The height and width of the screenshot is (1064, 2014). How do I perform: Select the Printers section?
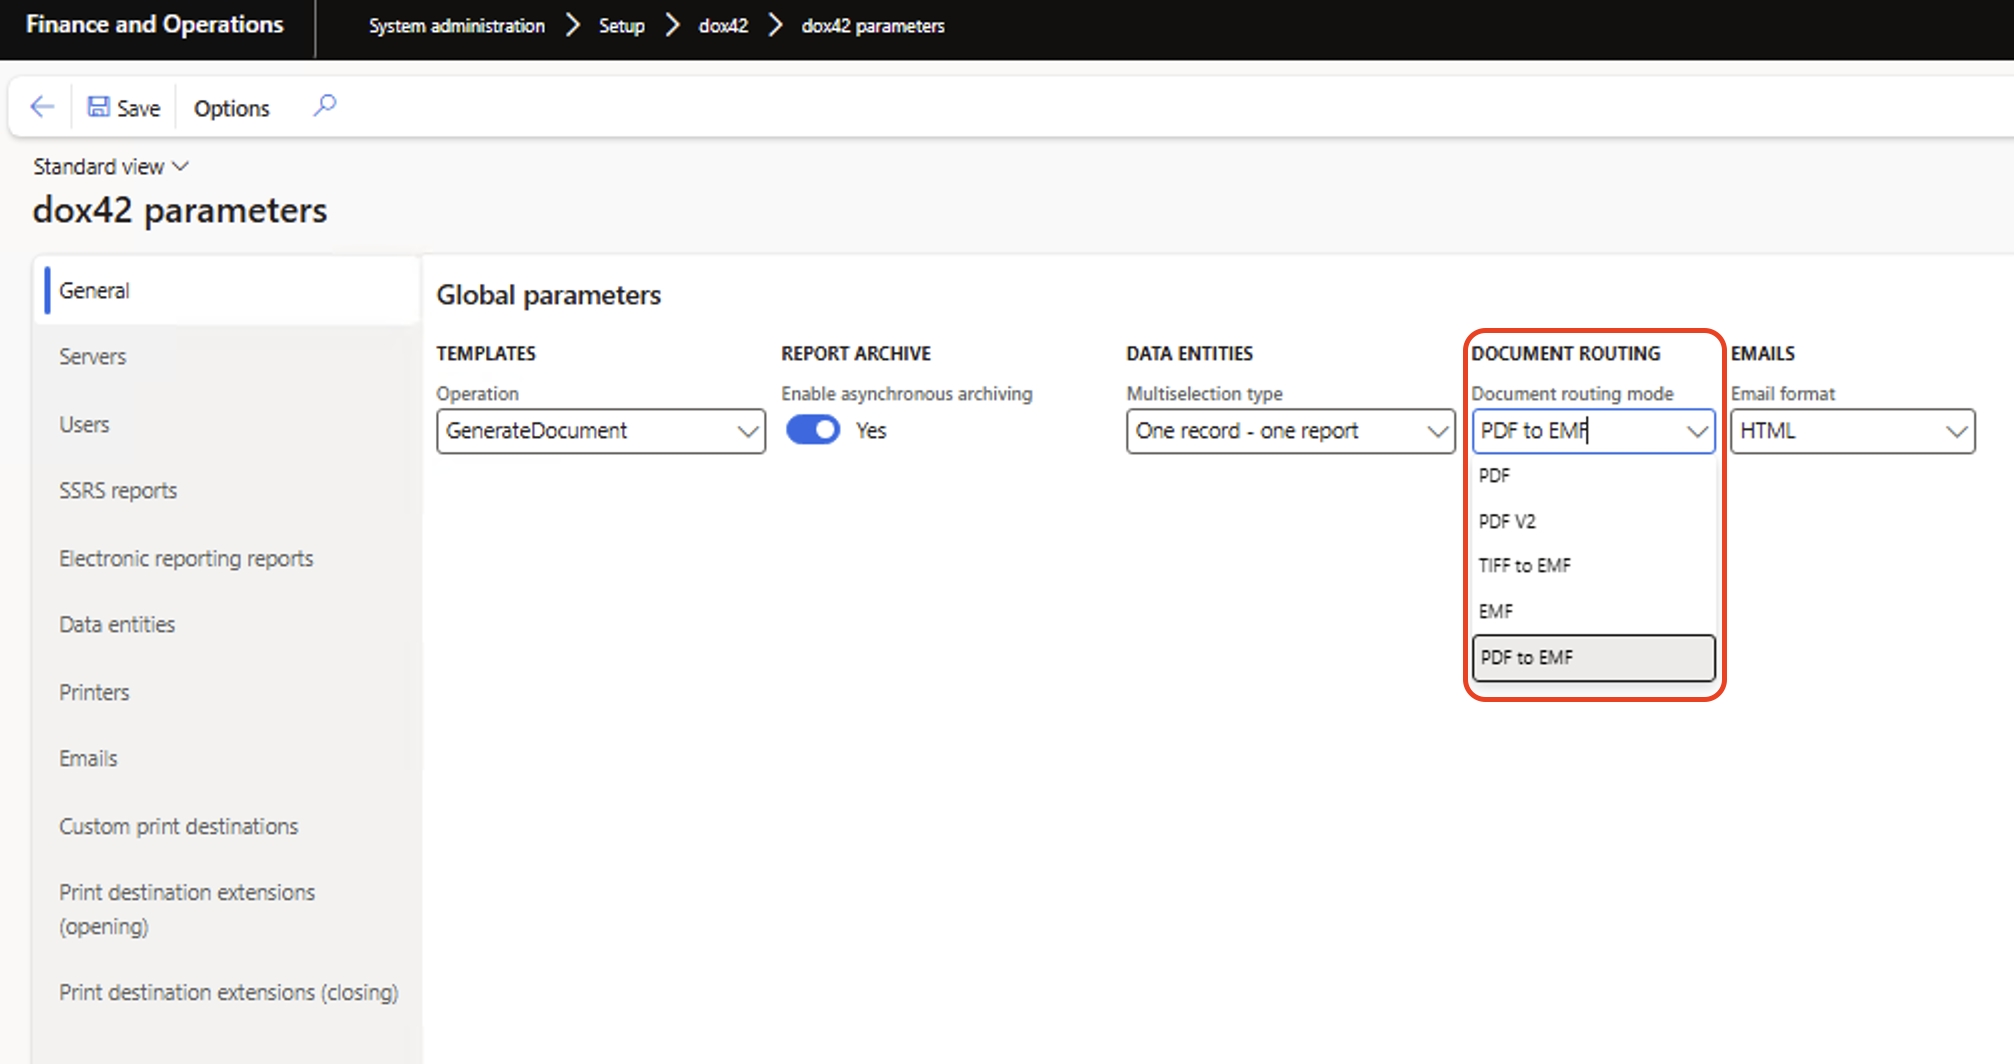(x=94, y=691)
